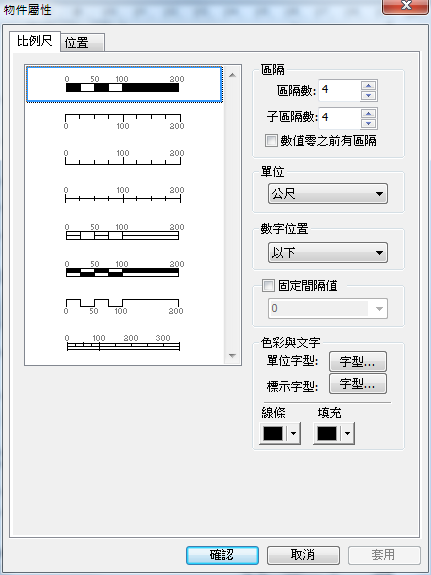431x575 pixels.
Task: Select the 0 to 300 triple-line scale bar
Action: tap(123, 343)
